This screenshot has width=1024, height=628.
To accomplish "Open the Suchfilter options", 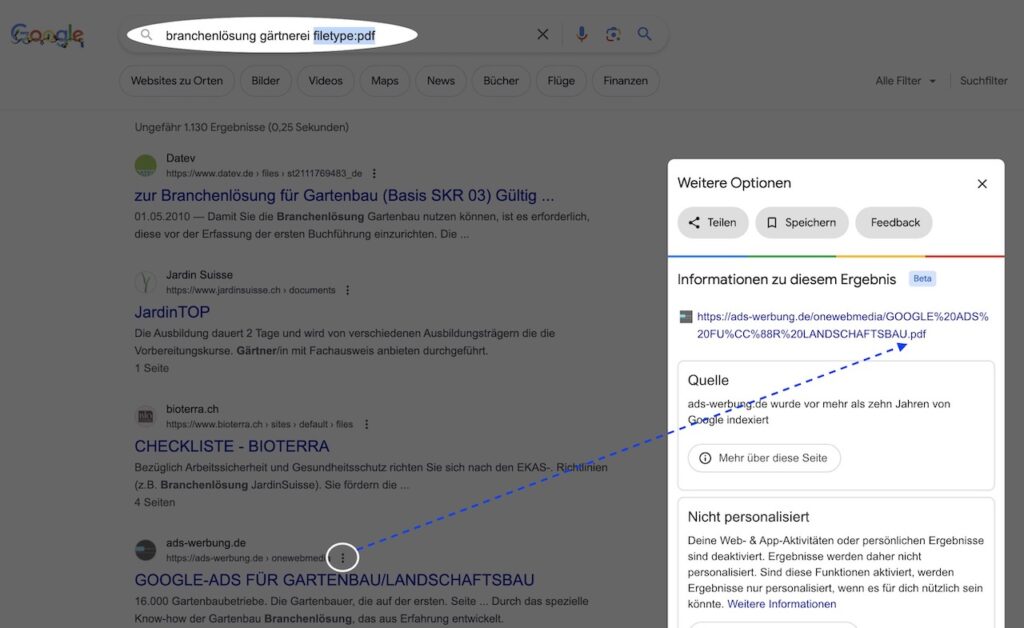I will 984,81.
